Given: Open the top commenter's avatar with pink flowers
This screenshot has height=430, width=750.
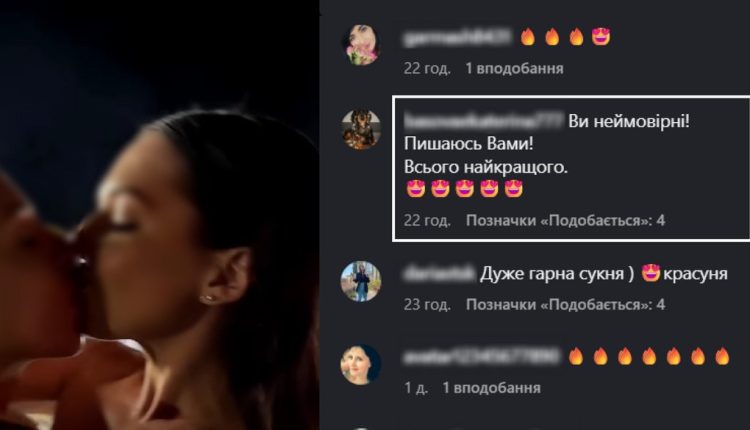Looking at the screenshot, I should point(361,44).
